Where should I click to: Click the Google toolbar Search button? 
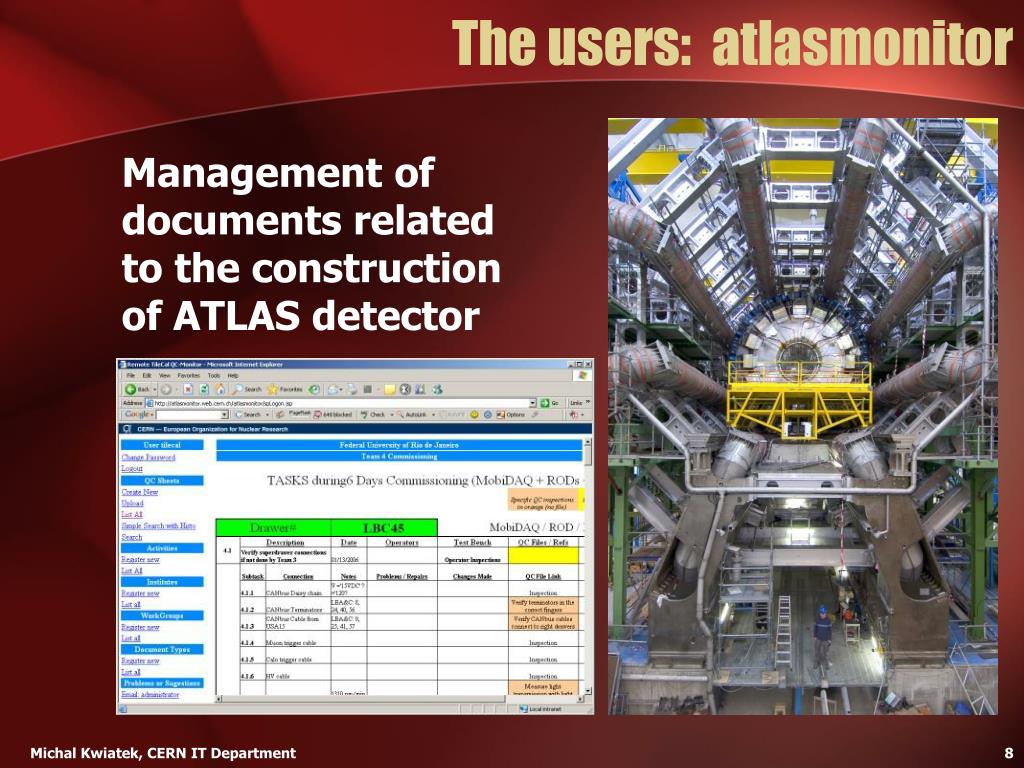point(248,415)
